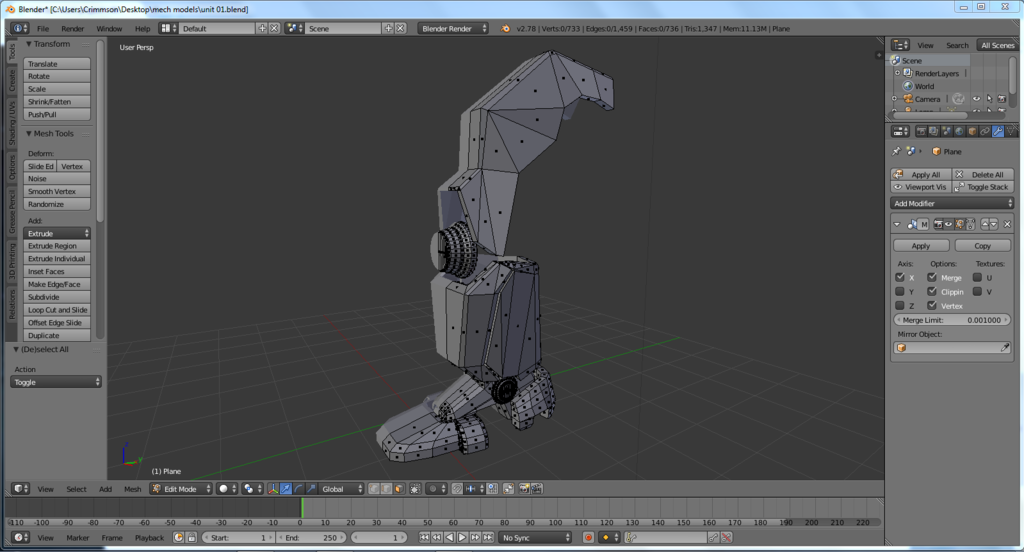Click the OpenGL render image camera icon
The image size is (1024, 552).
[x=523, y=489]
